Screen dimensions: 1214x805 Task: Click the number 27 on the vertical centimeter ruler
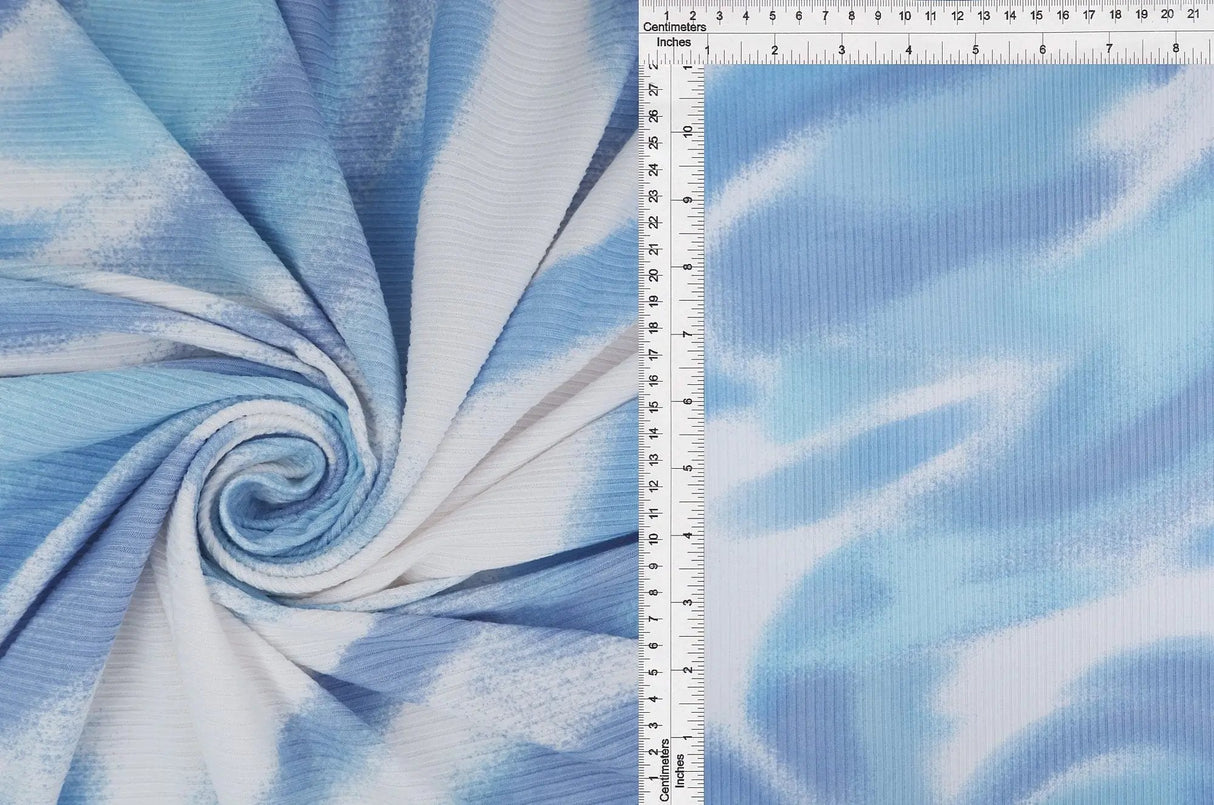coord(656,88)
